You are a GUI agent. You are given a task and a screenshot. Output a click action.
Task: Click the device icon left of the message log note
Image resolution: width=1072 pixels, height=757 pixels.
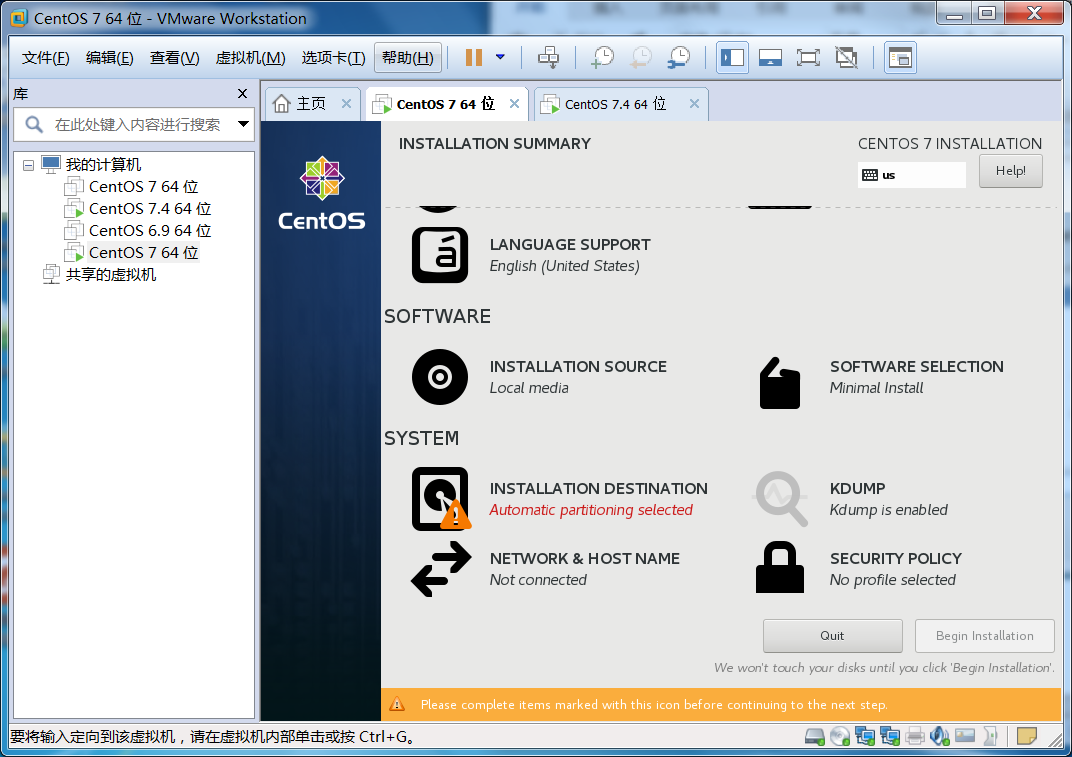[990, 736]
